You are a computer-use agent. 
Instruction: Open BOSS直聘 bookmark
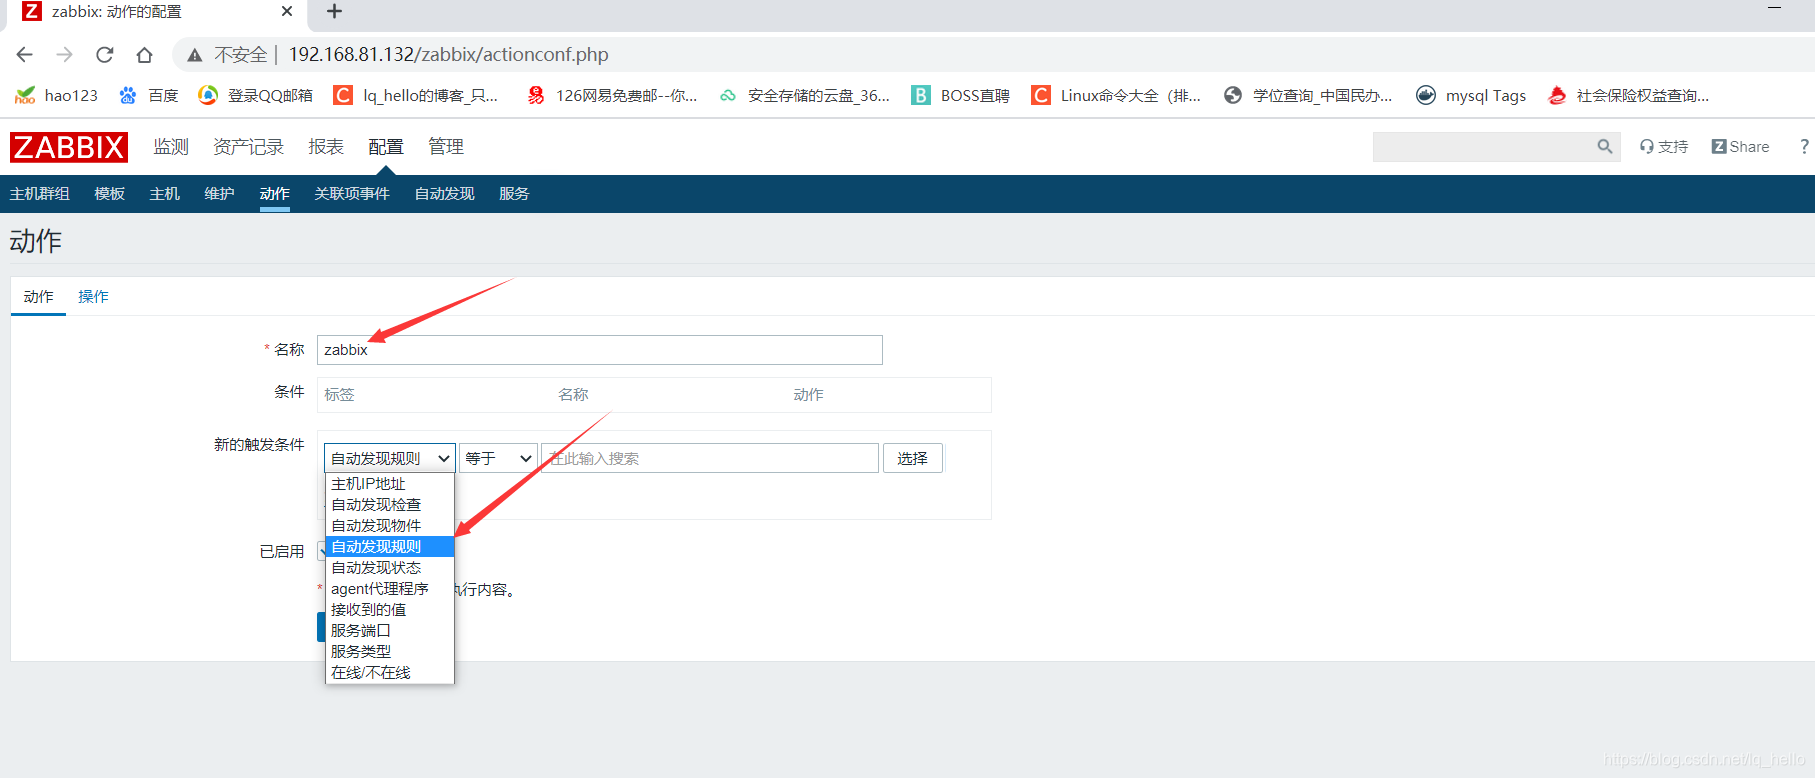pos(961,95)
